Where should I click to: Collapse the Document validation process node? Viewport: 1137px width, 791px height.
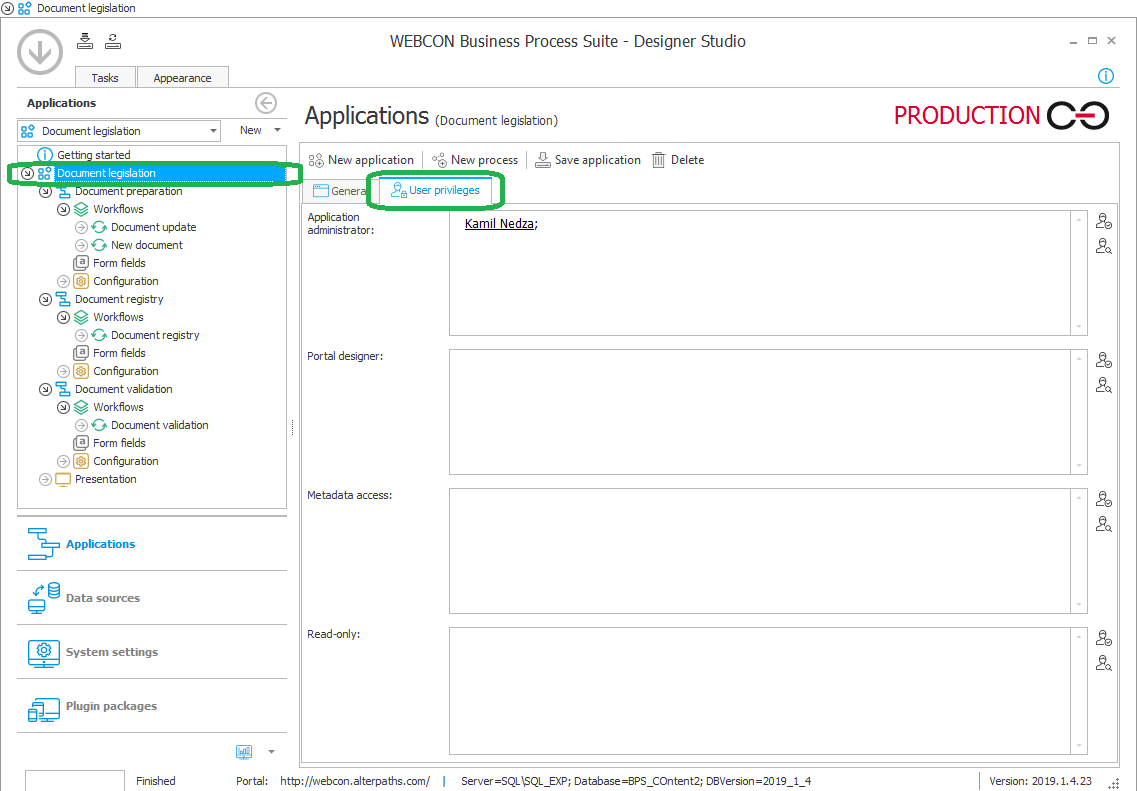(45, 389)
